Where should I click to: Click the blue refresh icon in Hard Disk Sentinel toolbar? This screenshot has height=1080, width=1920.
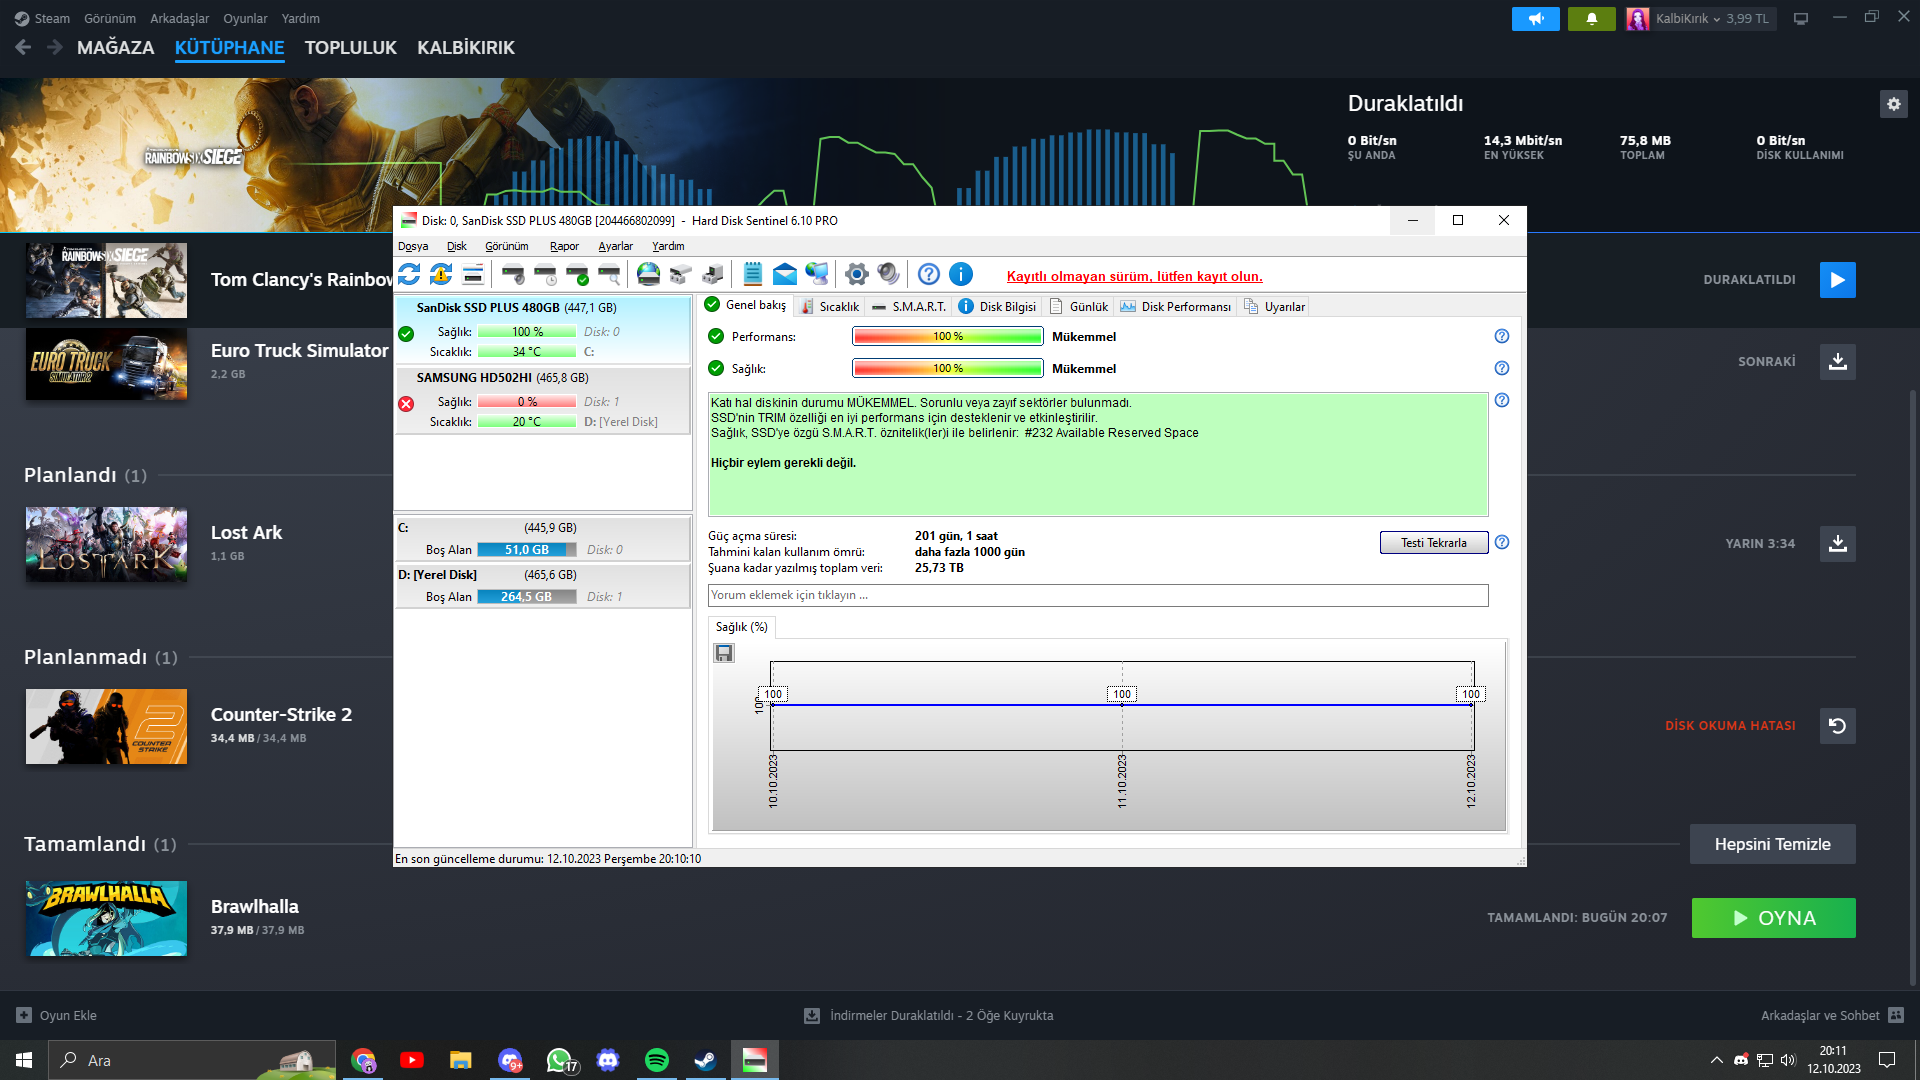[x=409, y=274]
